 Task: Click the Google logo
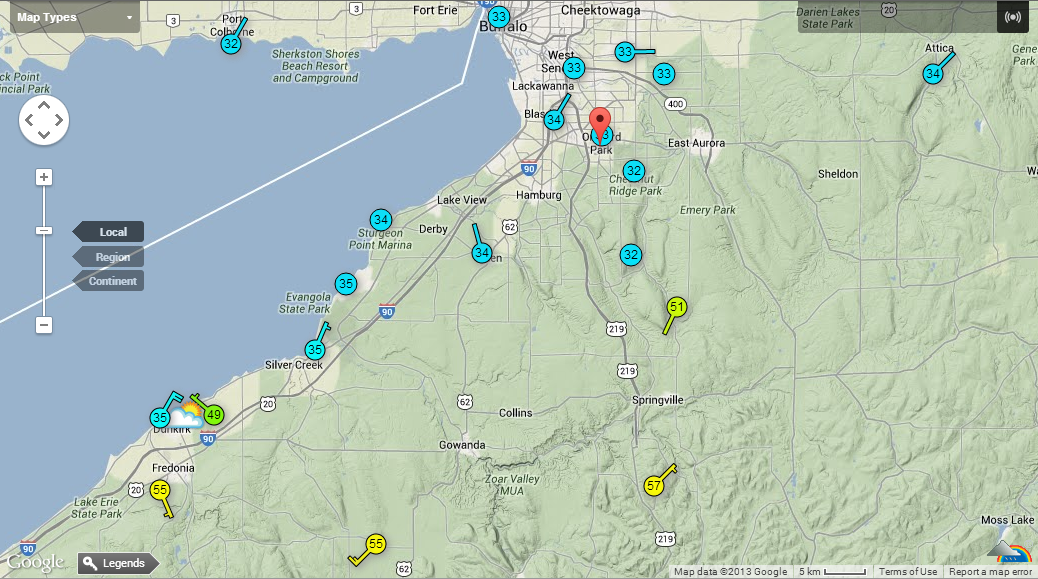(35, 562)
